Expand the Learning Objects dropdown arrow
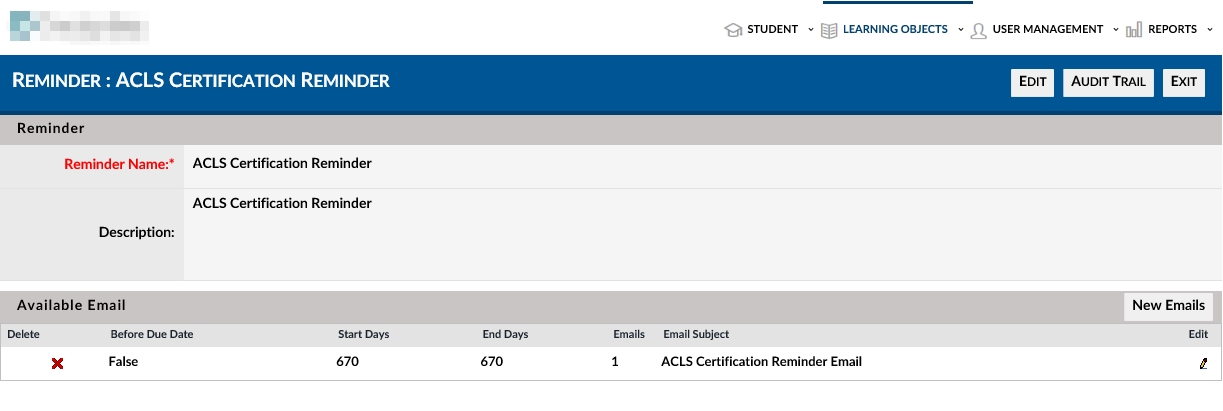 [x=960, y=30]
